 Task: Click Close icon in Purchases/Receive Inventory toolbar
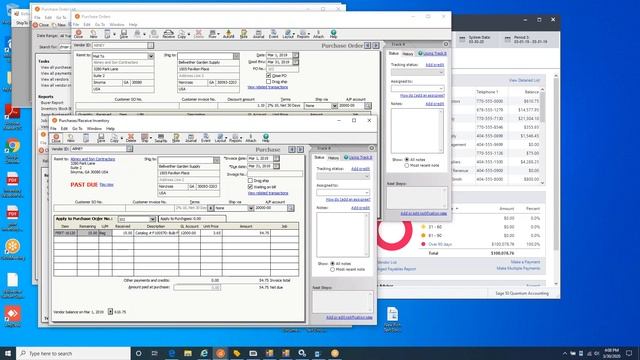[56, 138]
